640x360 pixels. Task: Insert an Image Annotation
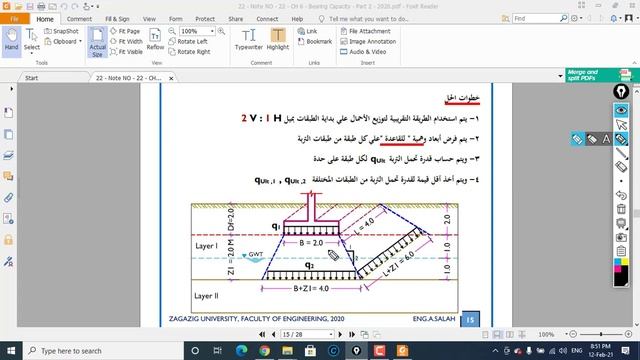[368, 41]
